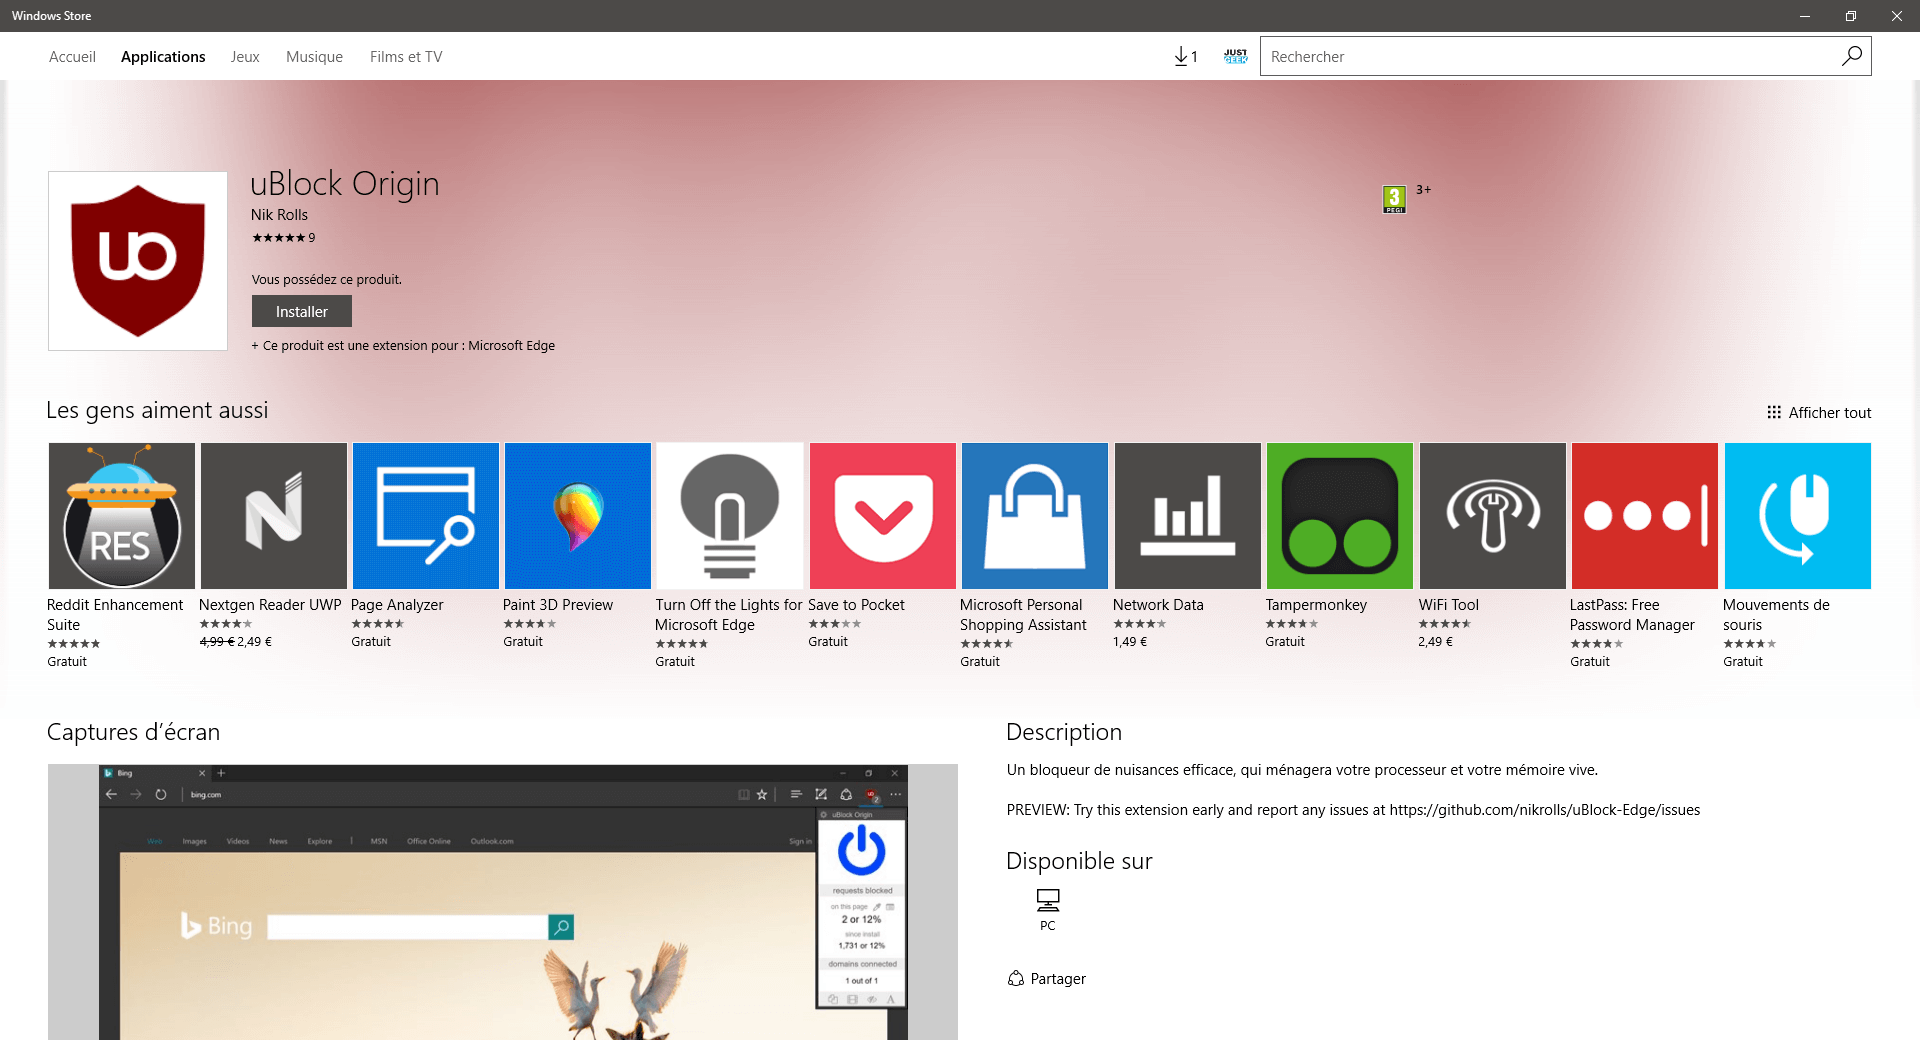The width and height of the screenshot is (1920, 1040).
Task: Open the Mouvements de souris icon
Action: click(1798, 516)
